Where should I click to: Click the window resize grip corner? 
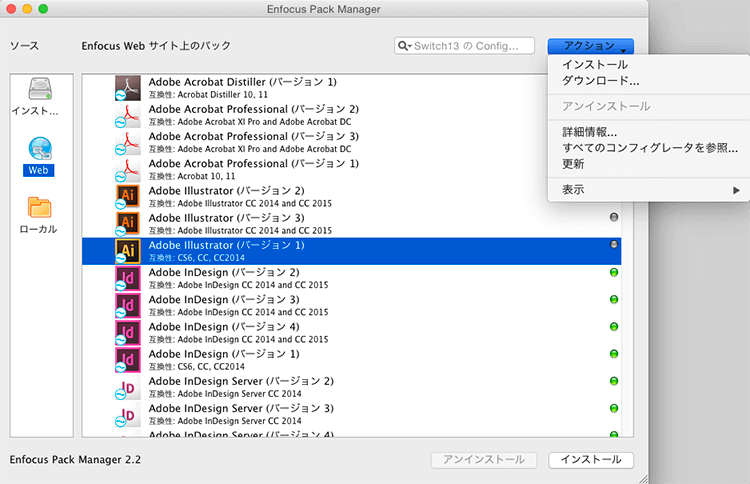pyautogui.click(x=643, y=479)
